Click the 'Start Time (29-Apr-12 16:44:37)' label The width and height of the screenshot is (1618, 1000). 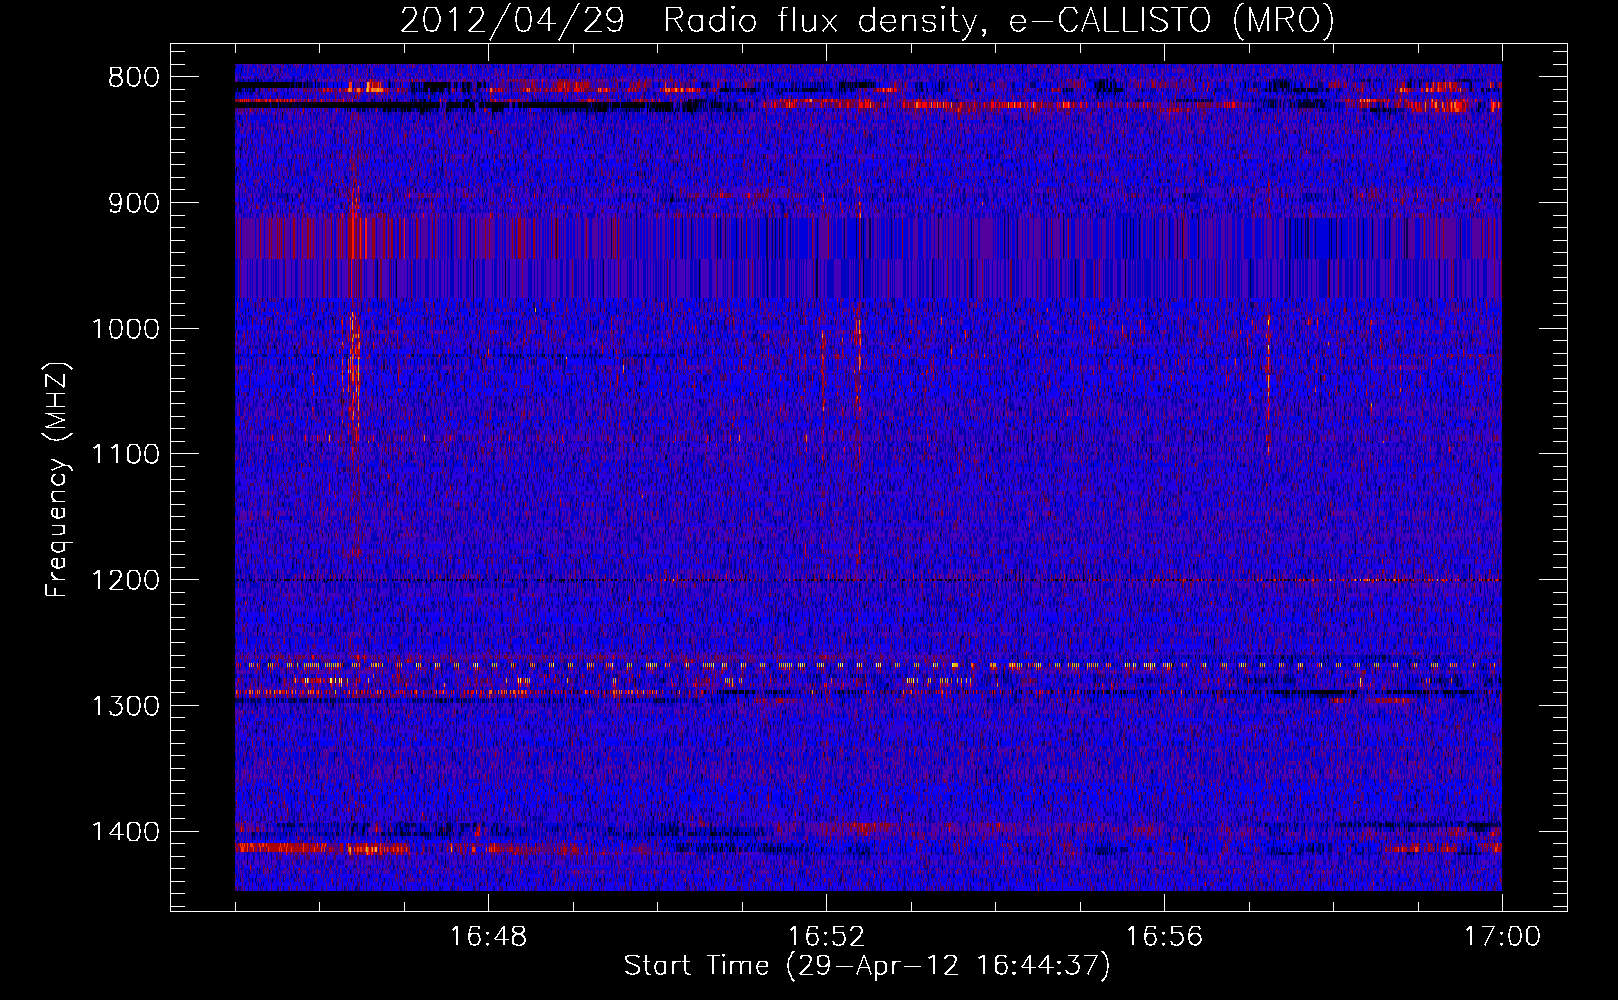coord(867,966)
